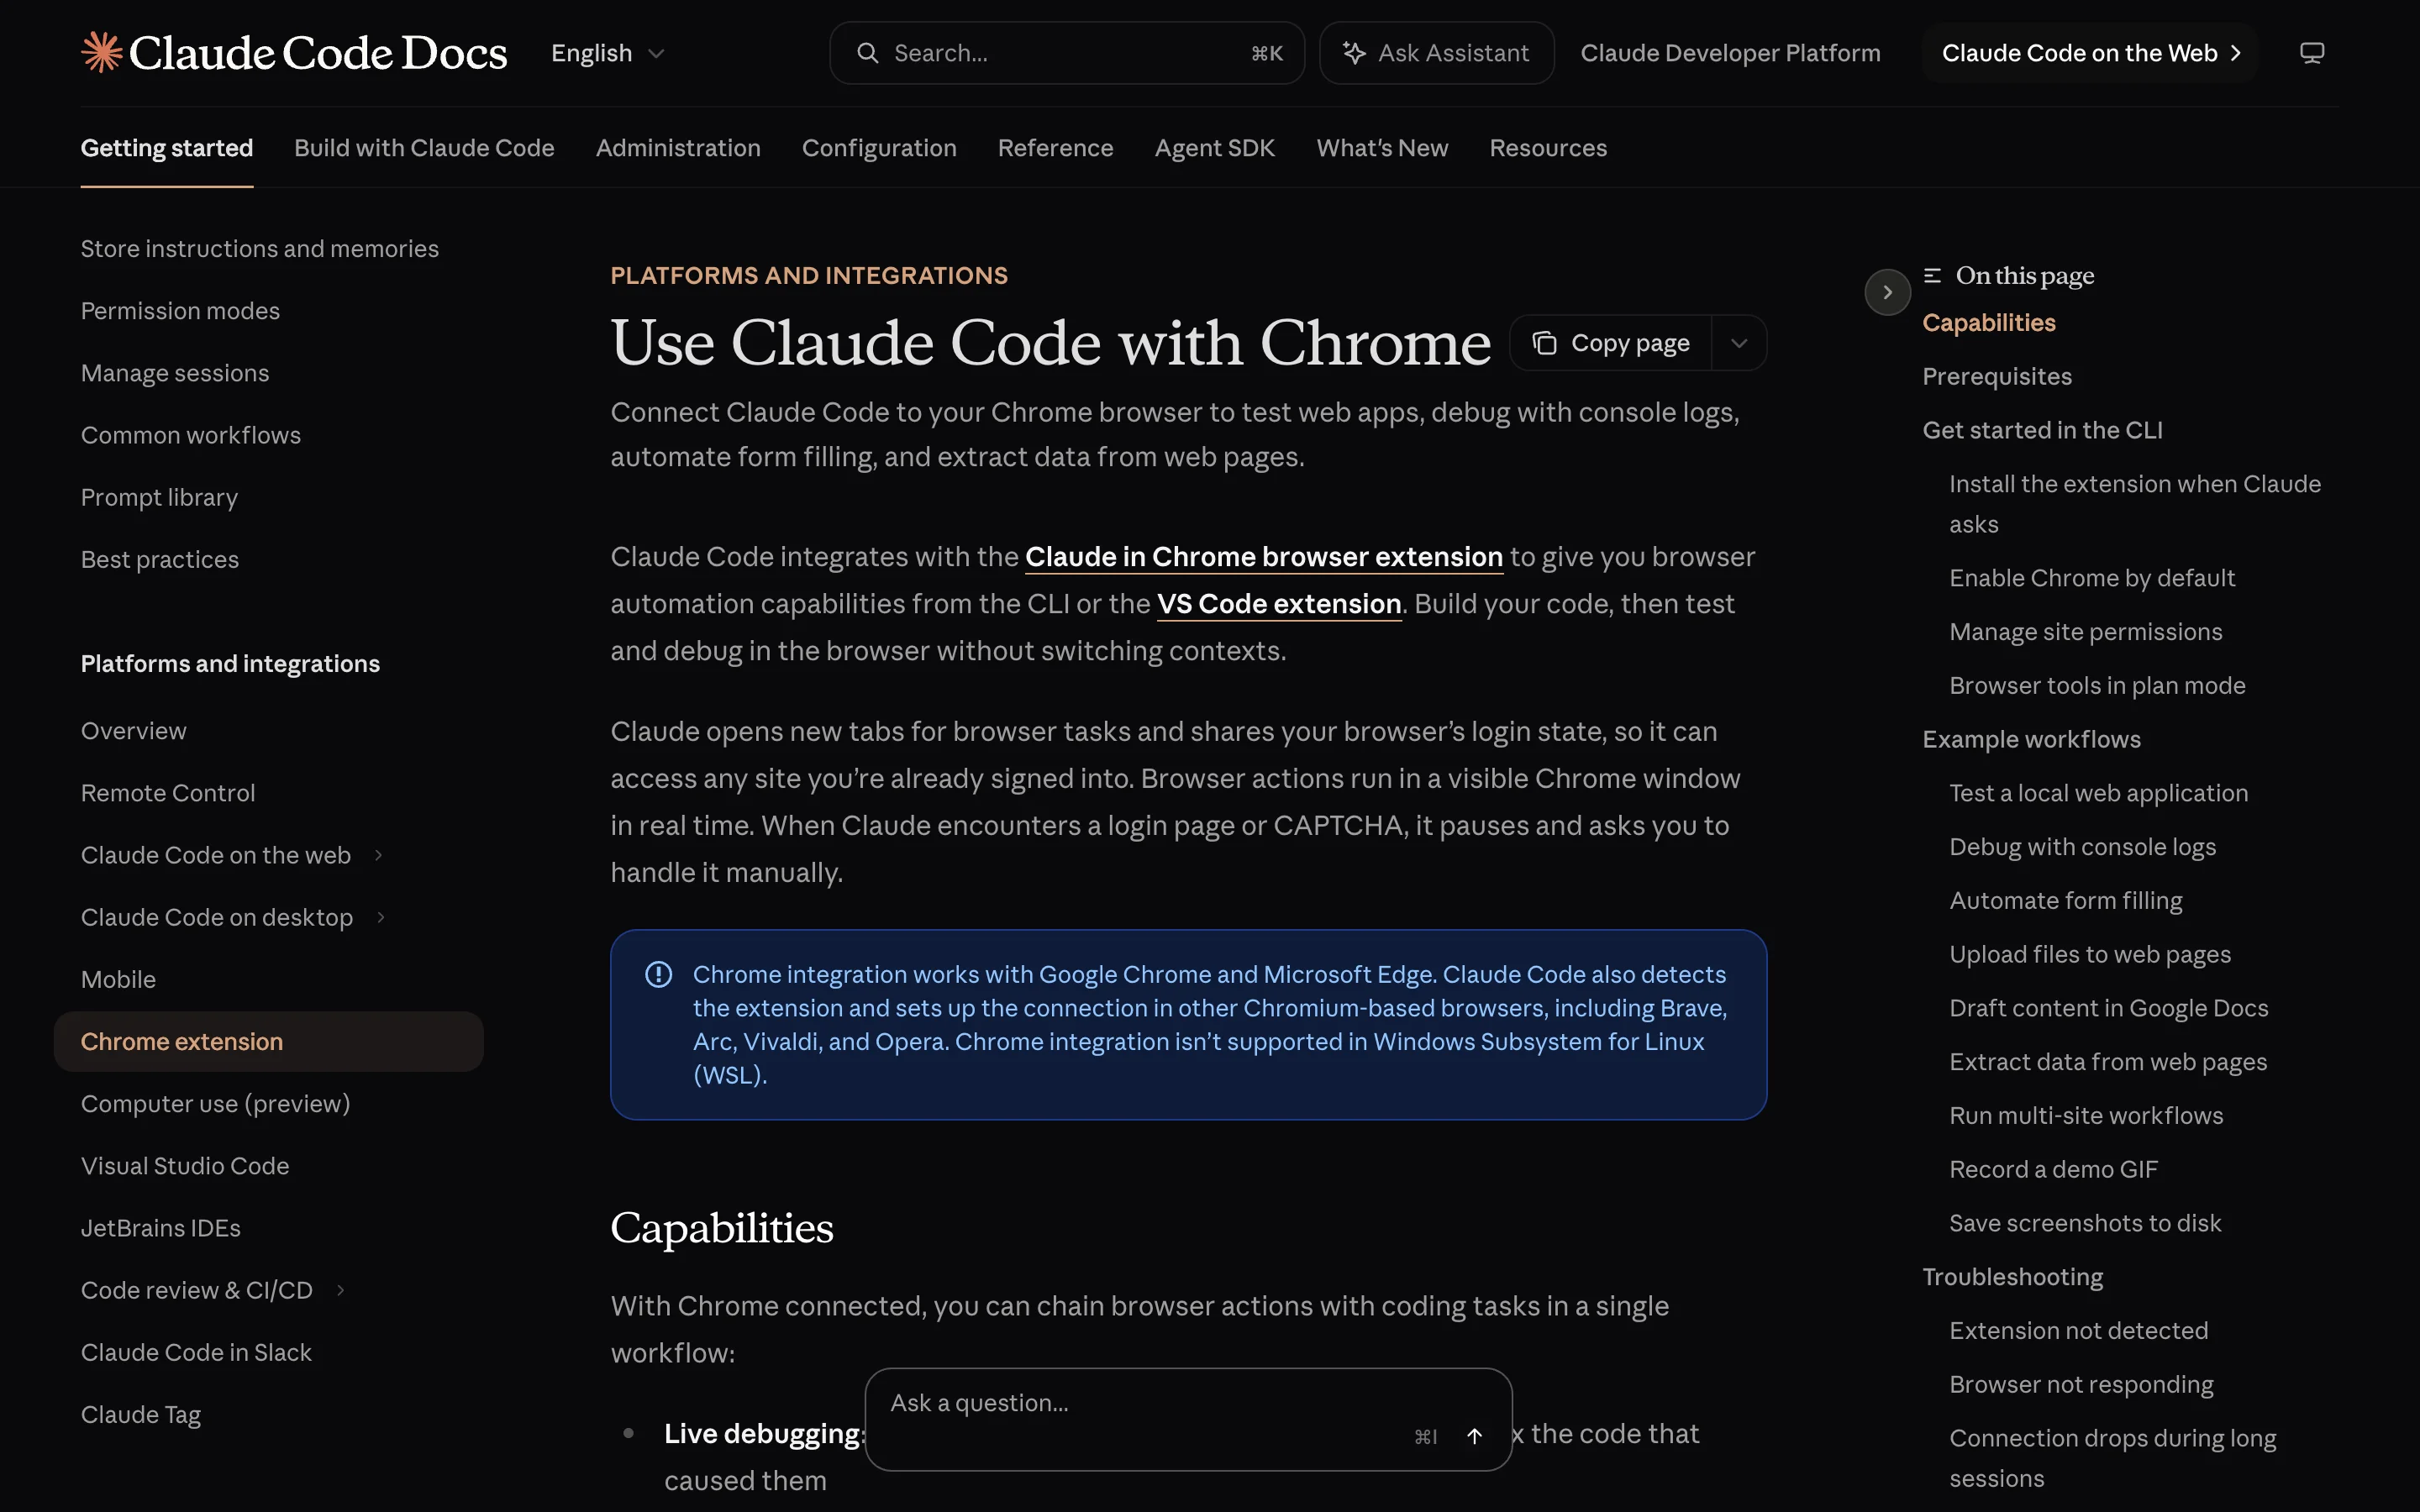
Task: Jump to Extension not detected
Action: click(2079, 1331)
